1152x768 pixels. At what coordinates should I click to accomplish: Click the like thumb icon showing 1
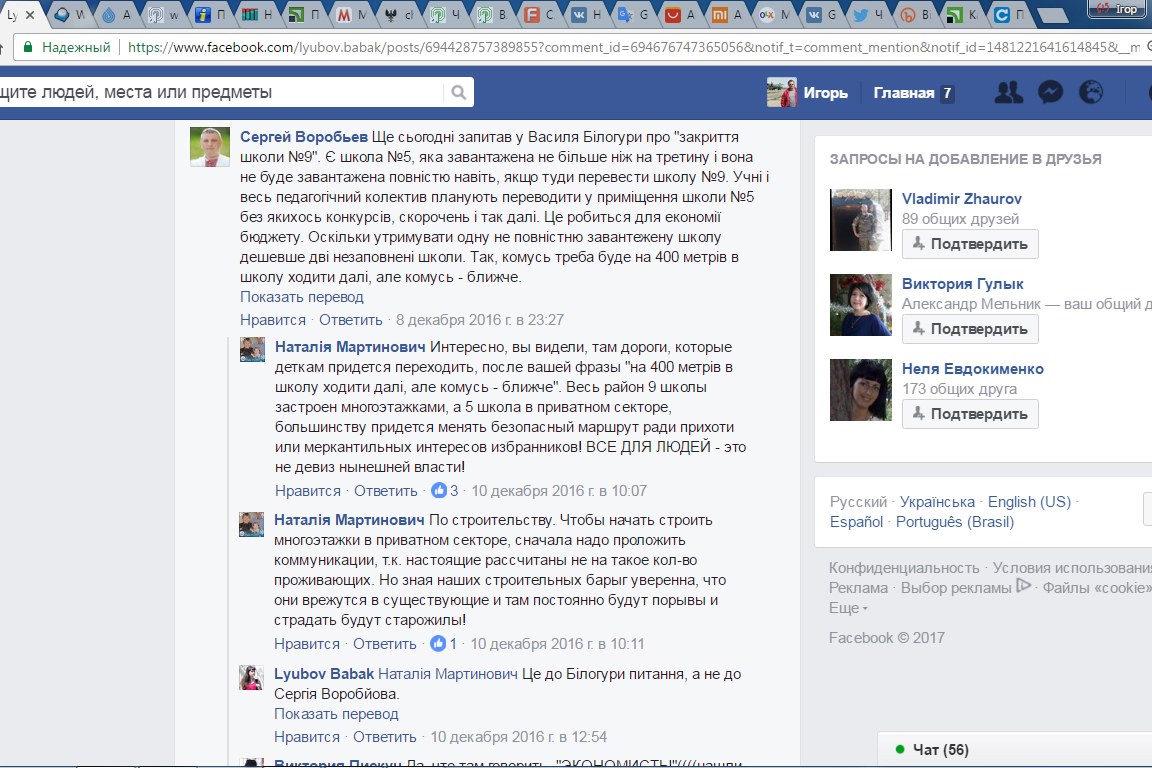[x=438, y=644]
